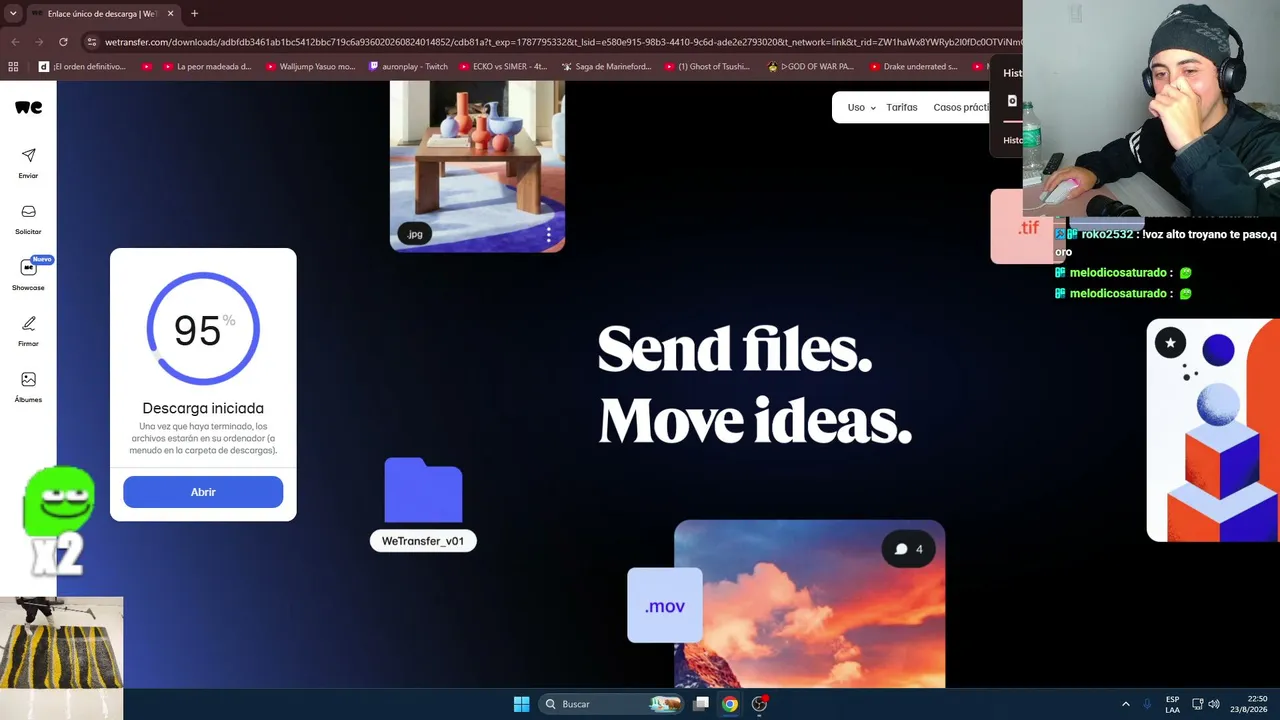The height and width of the screenshot is (720, 1280).
Task: Open the Álbumes section in sidebar
Action: [x=28, y=387]
